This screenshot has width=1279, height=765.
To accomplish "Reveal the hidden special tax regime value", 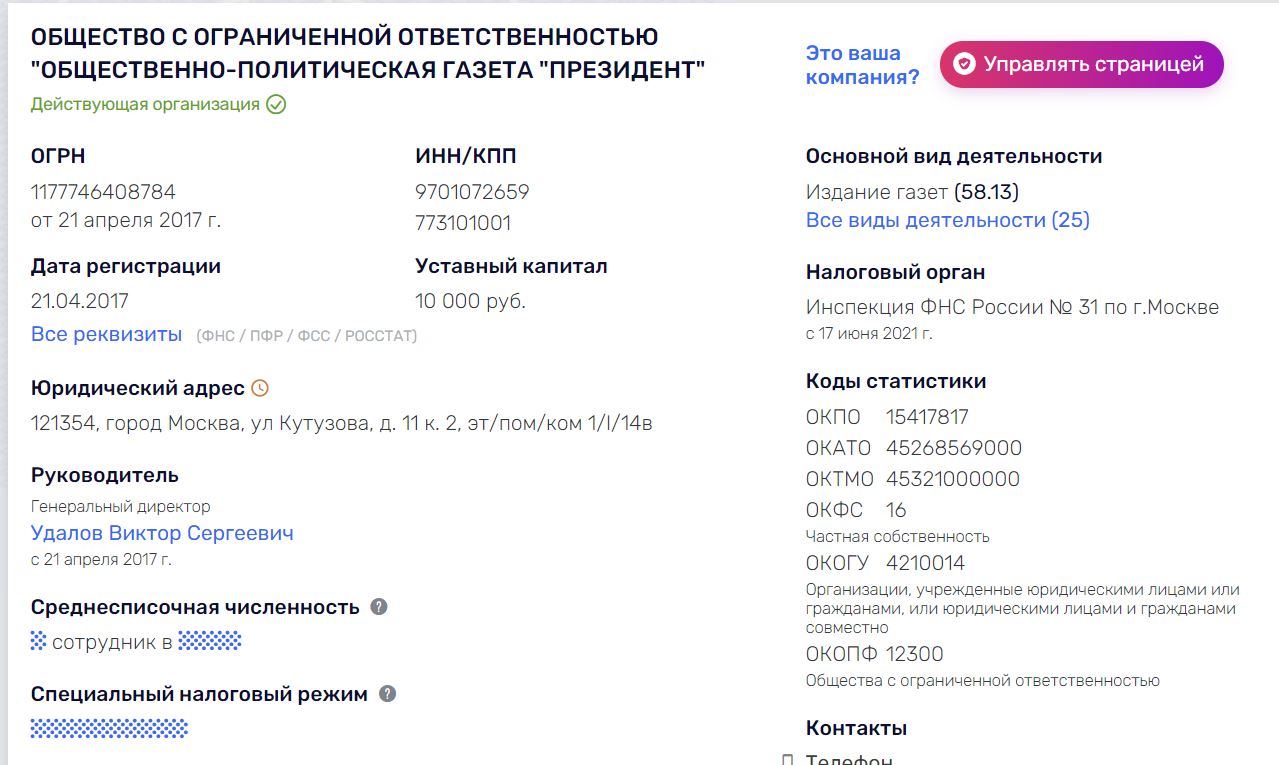I will click(109, 728).
